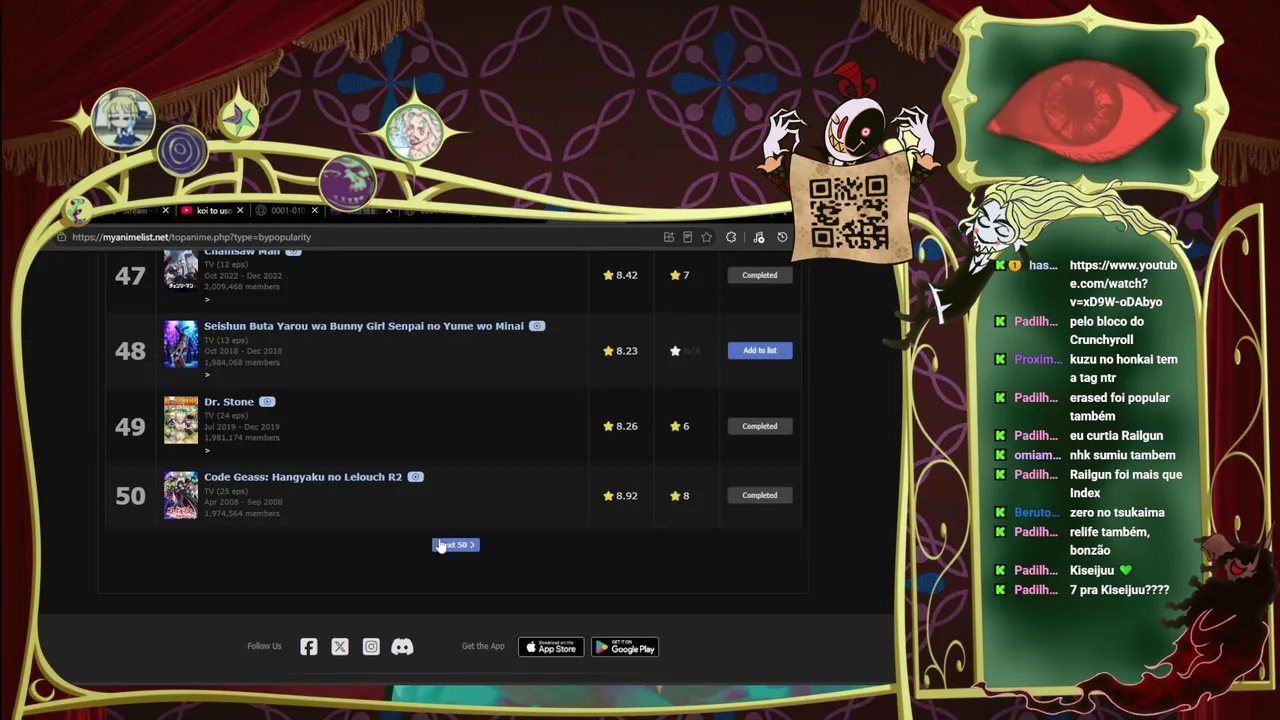
Task: Click the myanimelist.net URL in the address bar
Action: (191, 237)
